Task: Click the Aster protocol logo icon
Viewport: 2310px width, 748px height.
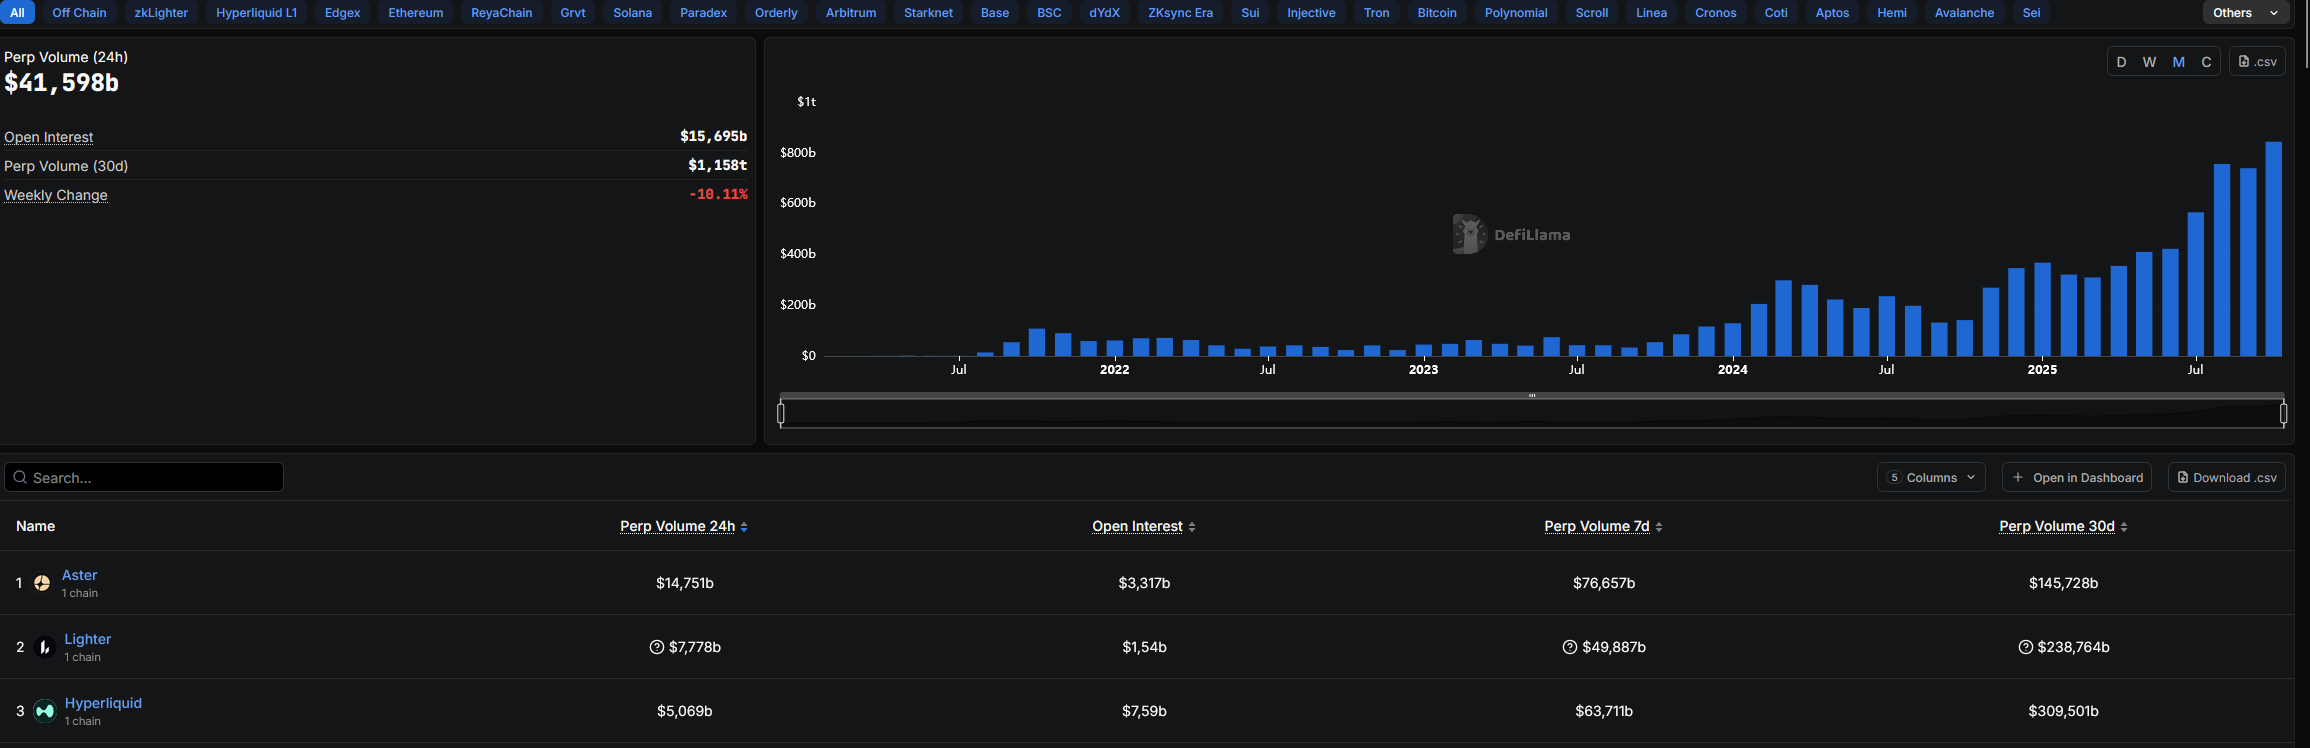Action: [42, 583]
